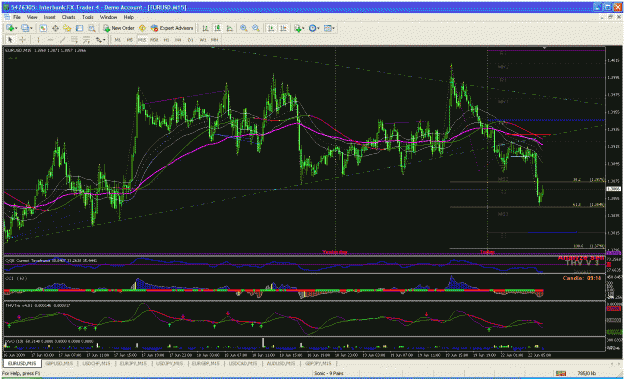Switch to the GBPUSD,M15 chart tab
This screenshot has width=625, height=379.
point(59,363)
